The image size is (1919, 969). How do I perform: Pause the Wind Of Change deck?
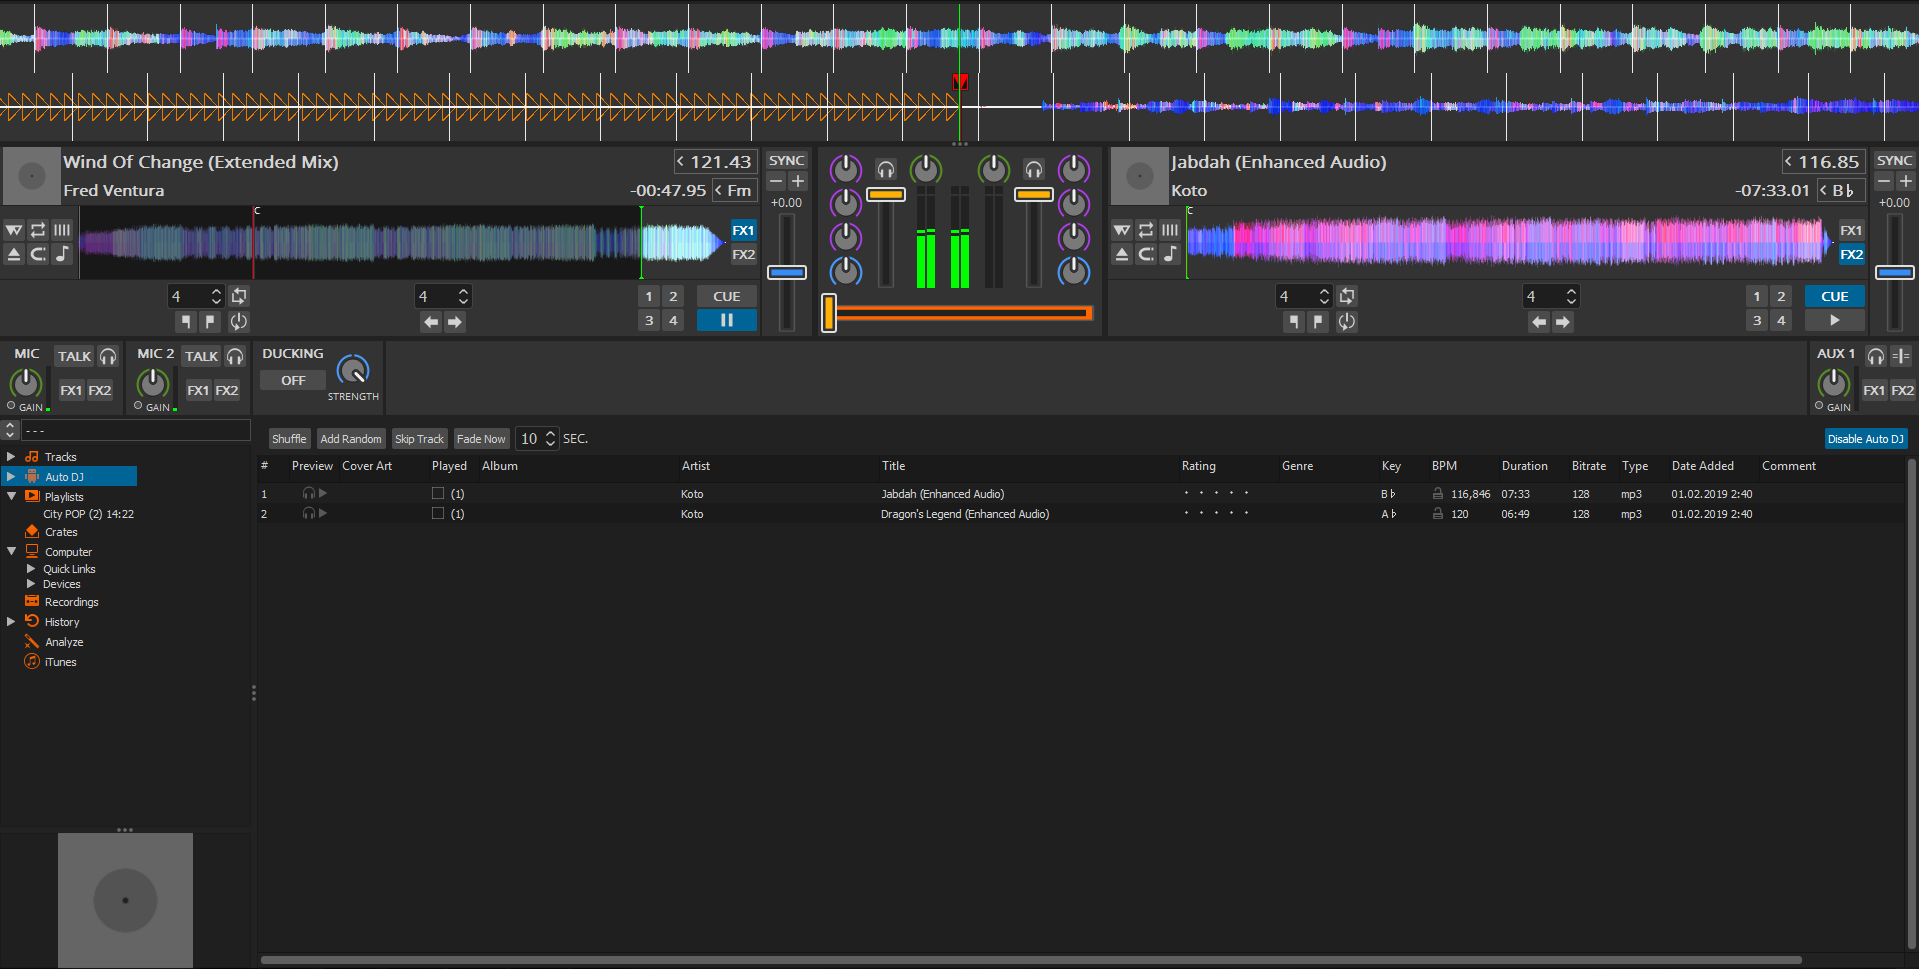(726, 321)
